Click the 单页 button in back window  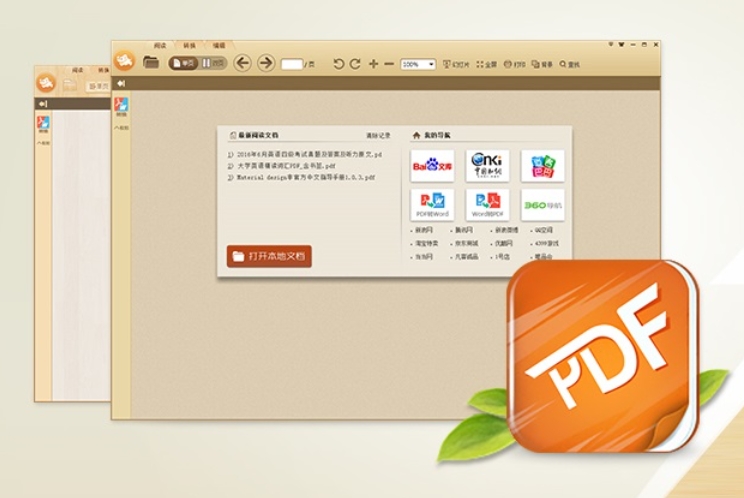99,86
